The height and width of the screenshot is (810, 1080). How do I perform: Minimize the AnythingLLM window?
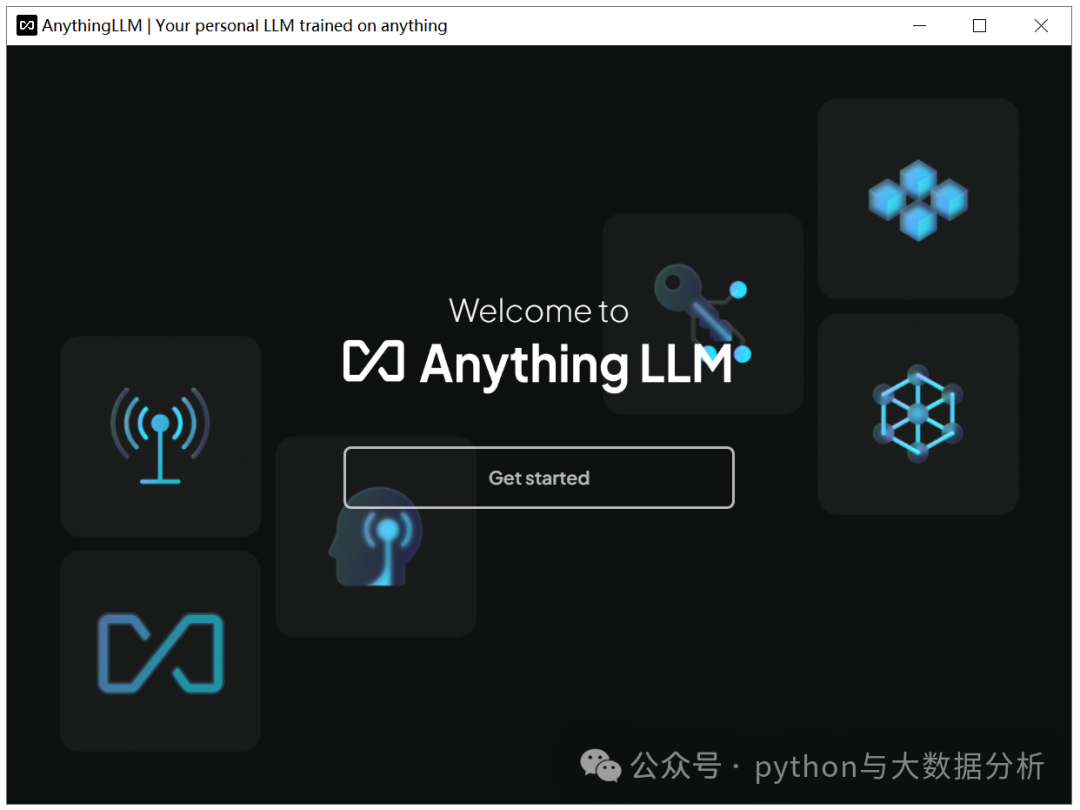[x=920, y=26]
